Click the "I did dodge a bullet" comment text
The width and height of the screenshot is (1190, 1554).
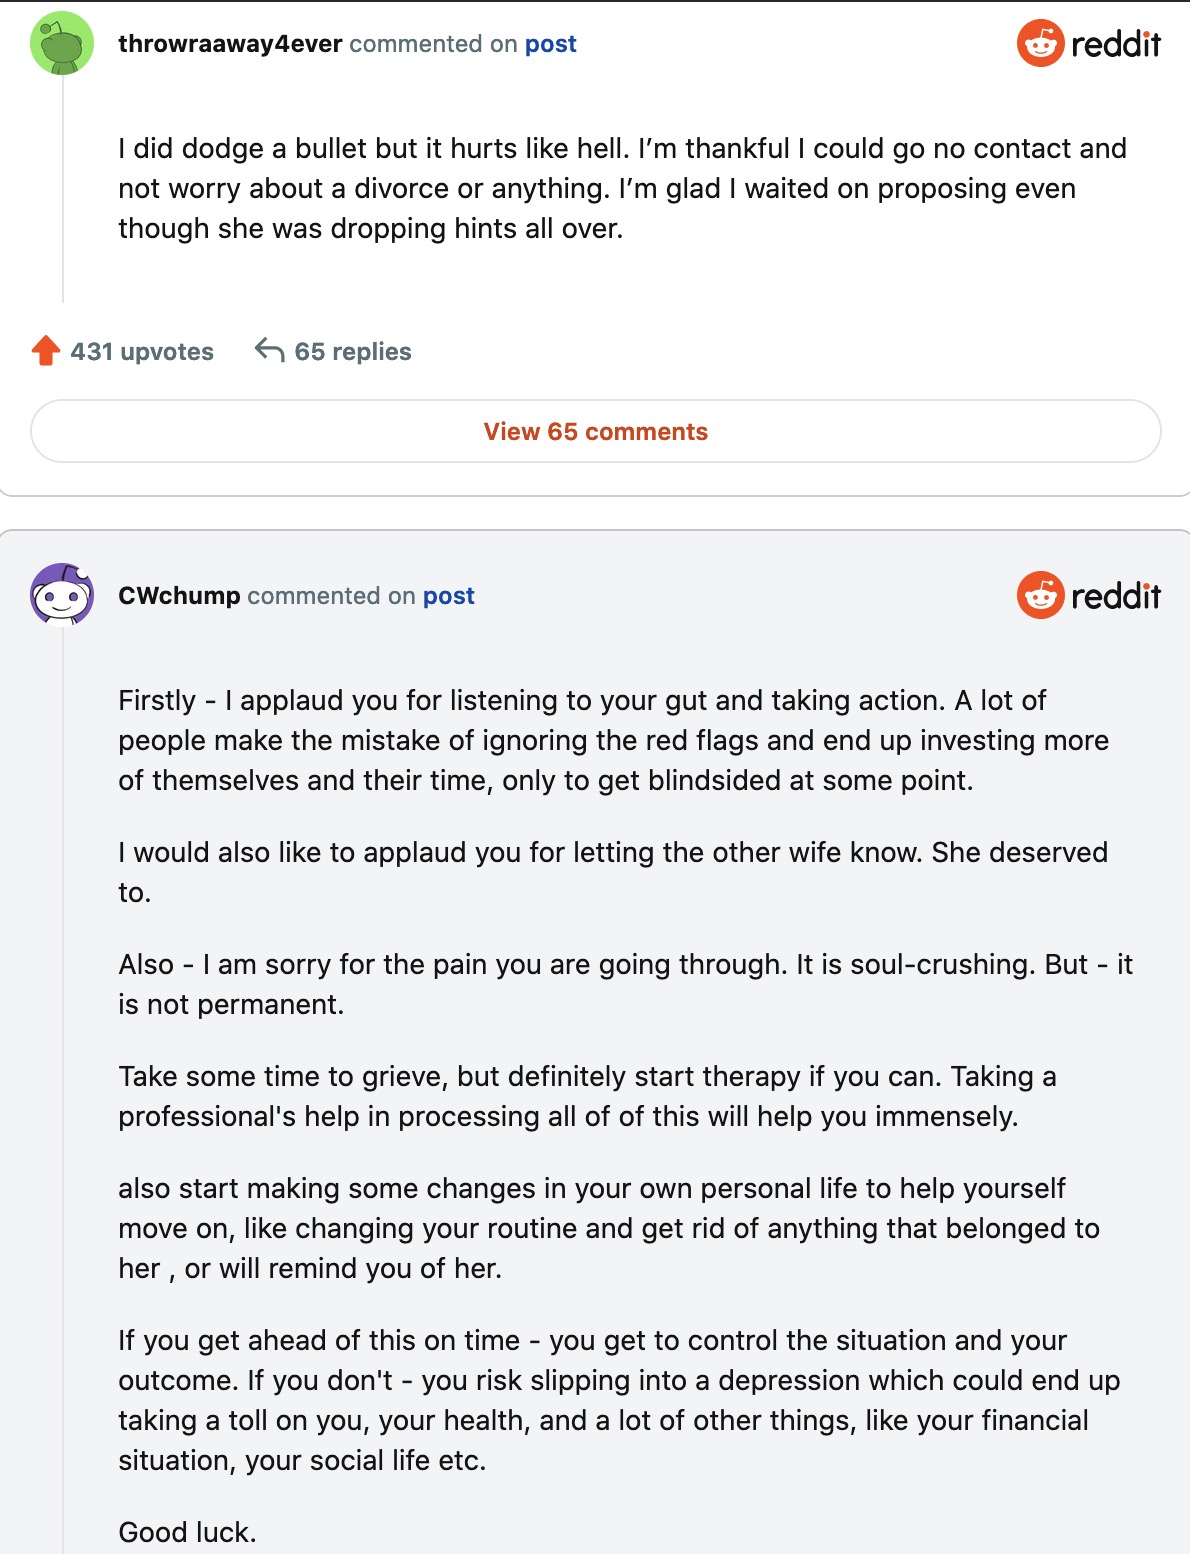622,189
